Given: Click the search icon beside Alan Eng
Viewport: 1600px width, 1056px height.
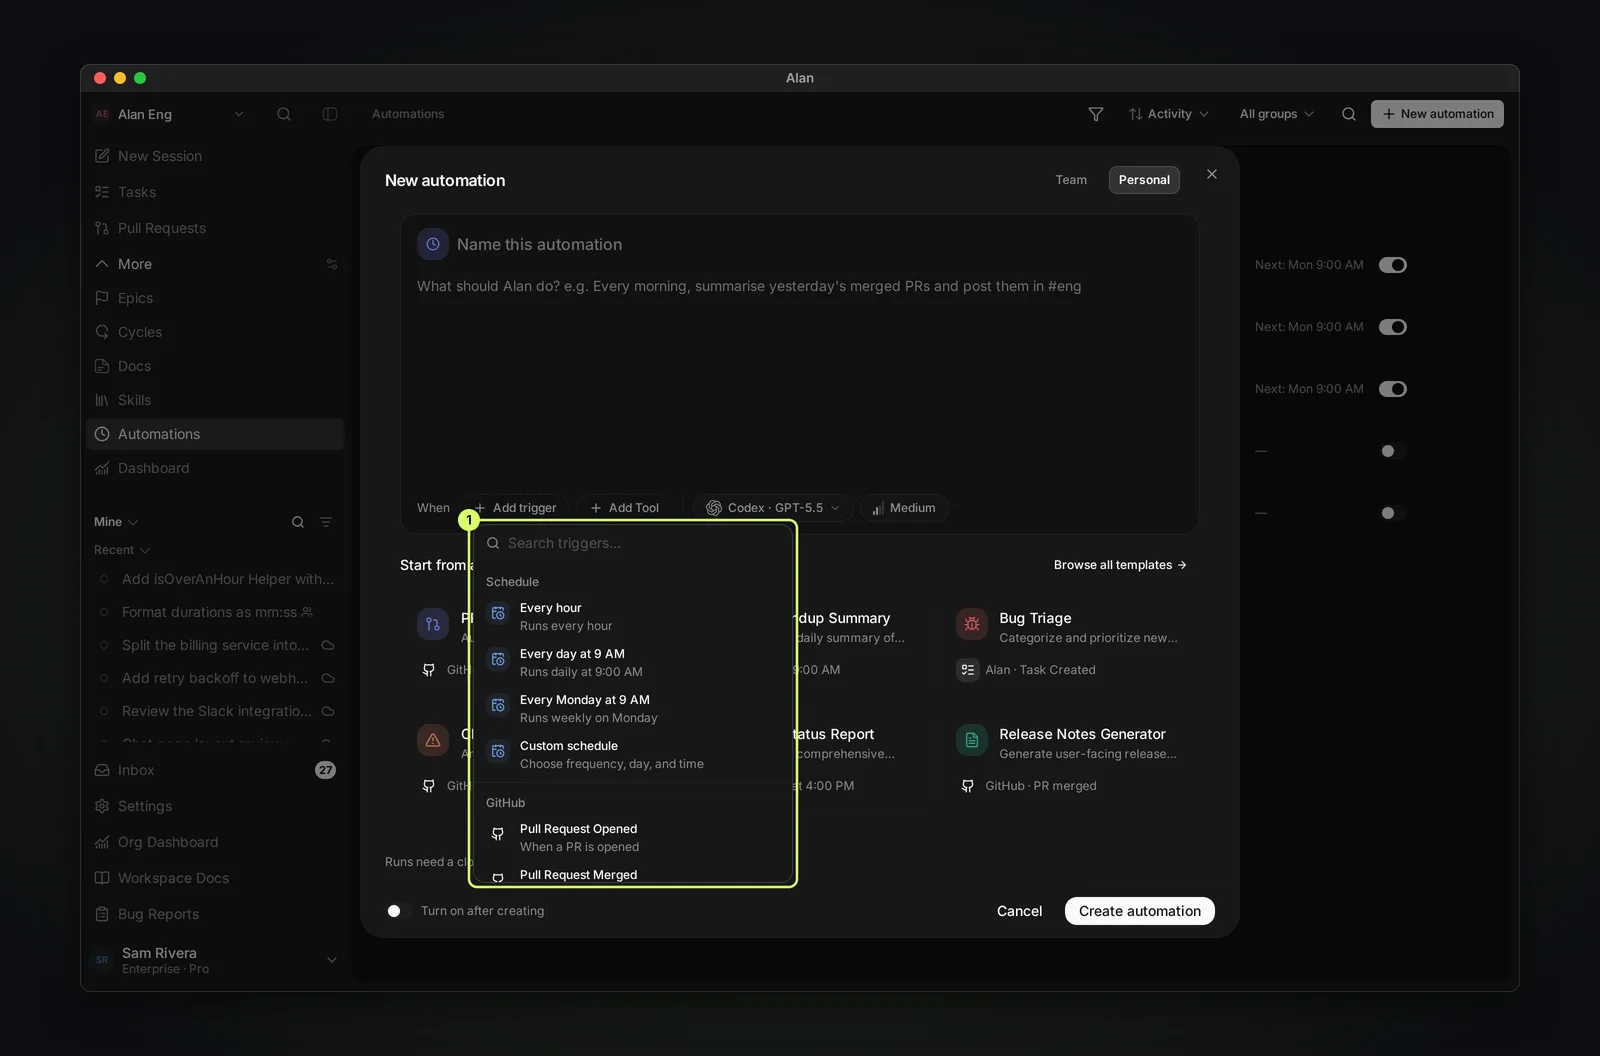Looking at the screenshot, I should tap(284, 114).
